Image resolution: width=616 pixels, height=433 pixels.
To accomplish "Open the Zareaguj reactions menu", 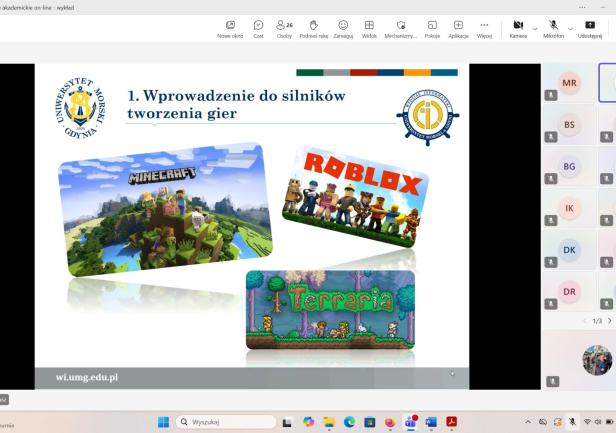I will (343, 28).
